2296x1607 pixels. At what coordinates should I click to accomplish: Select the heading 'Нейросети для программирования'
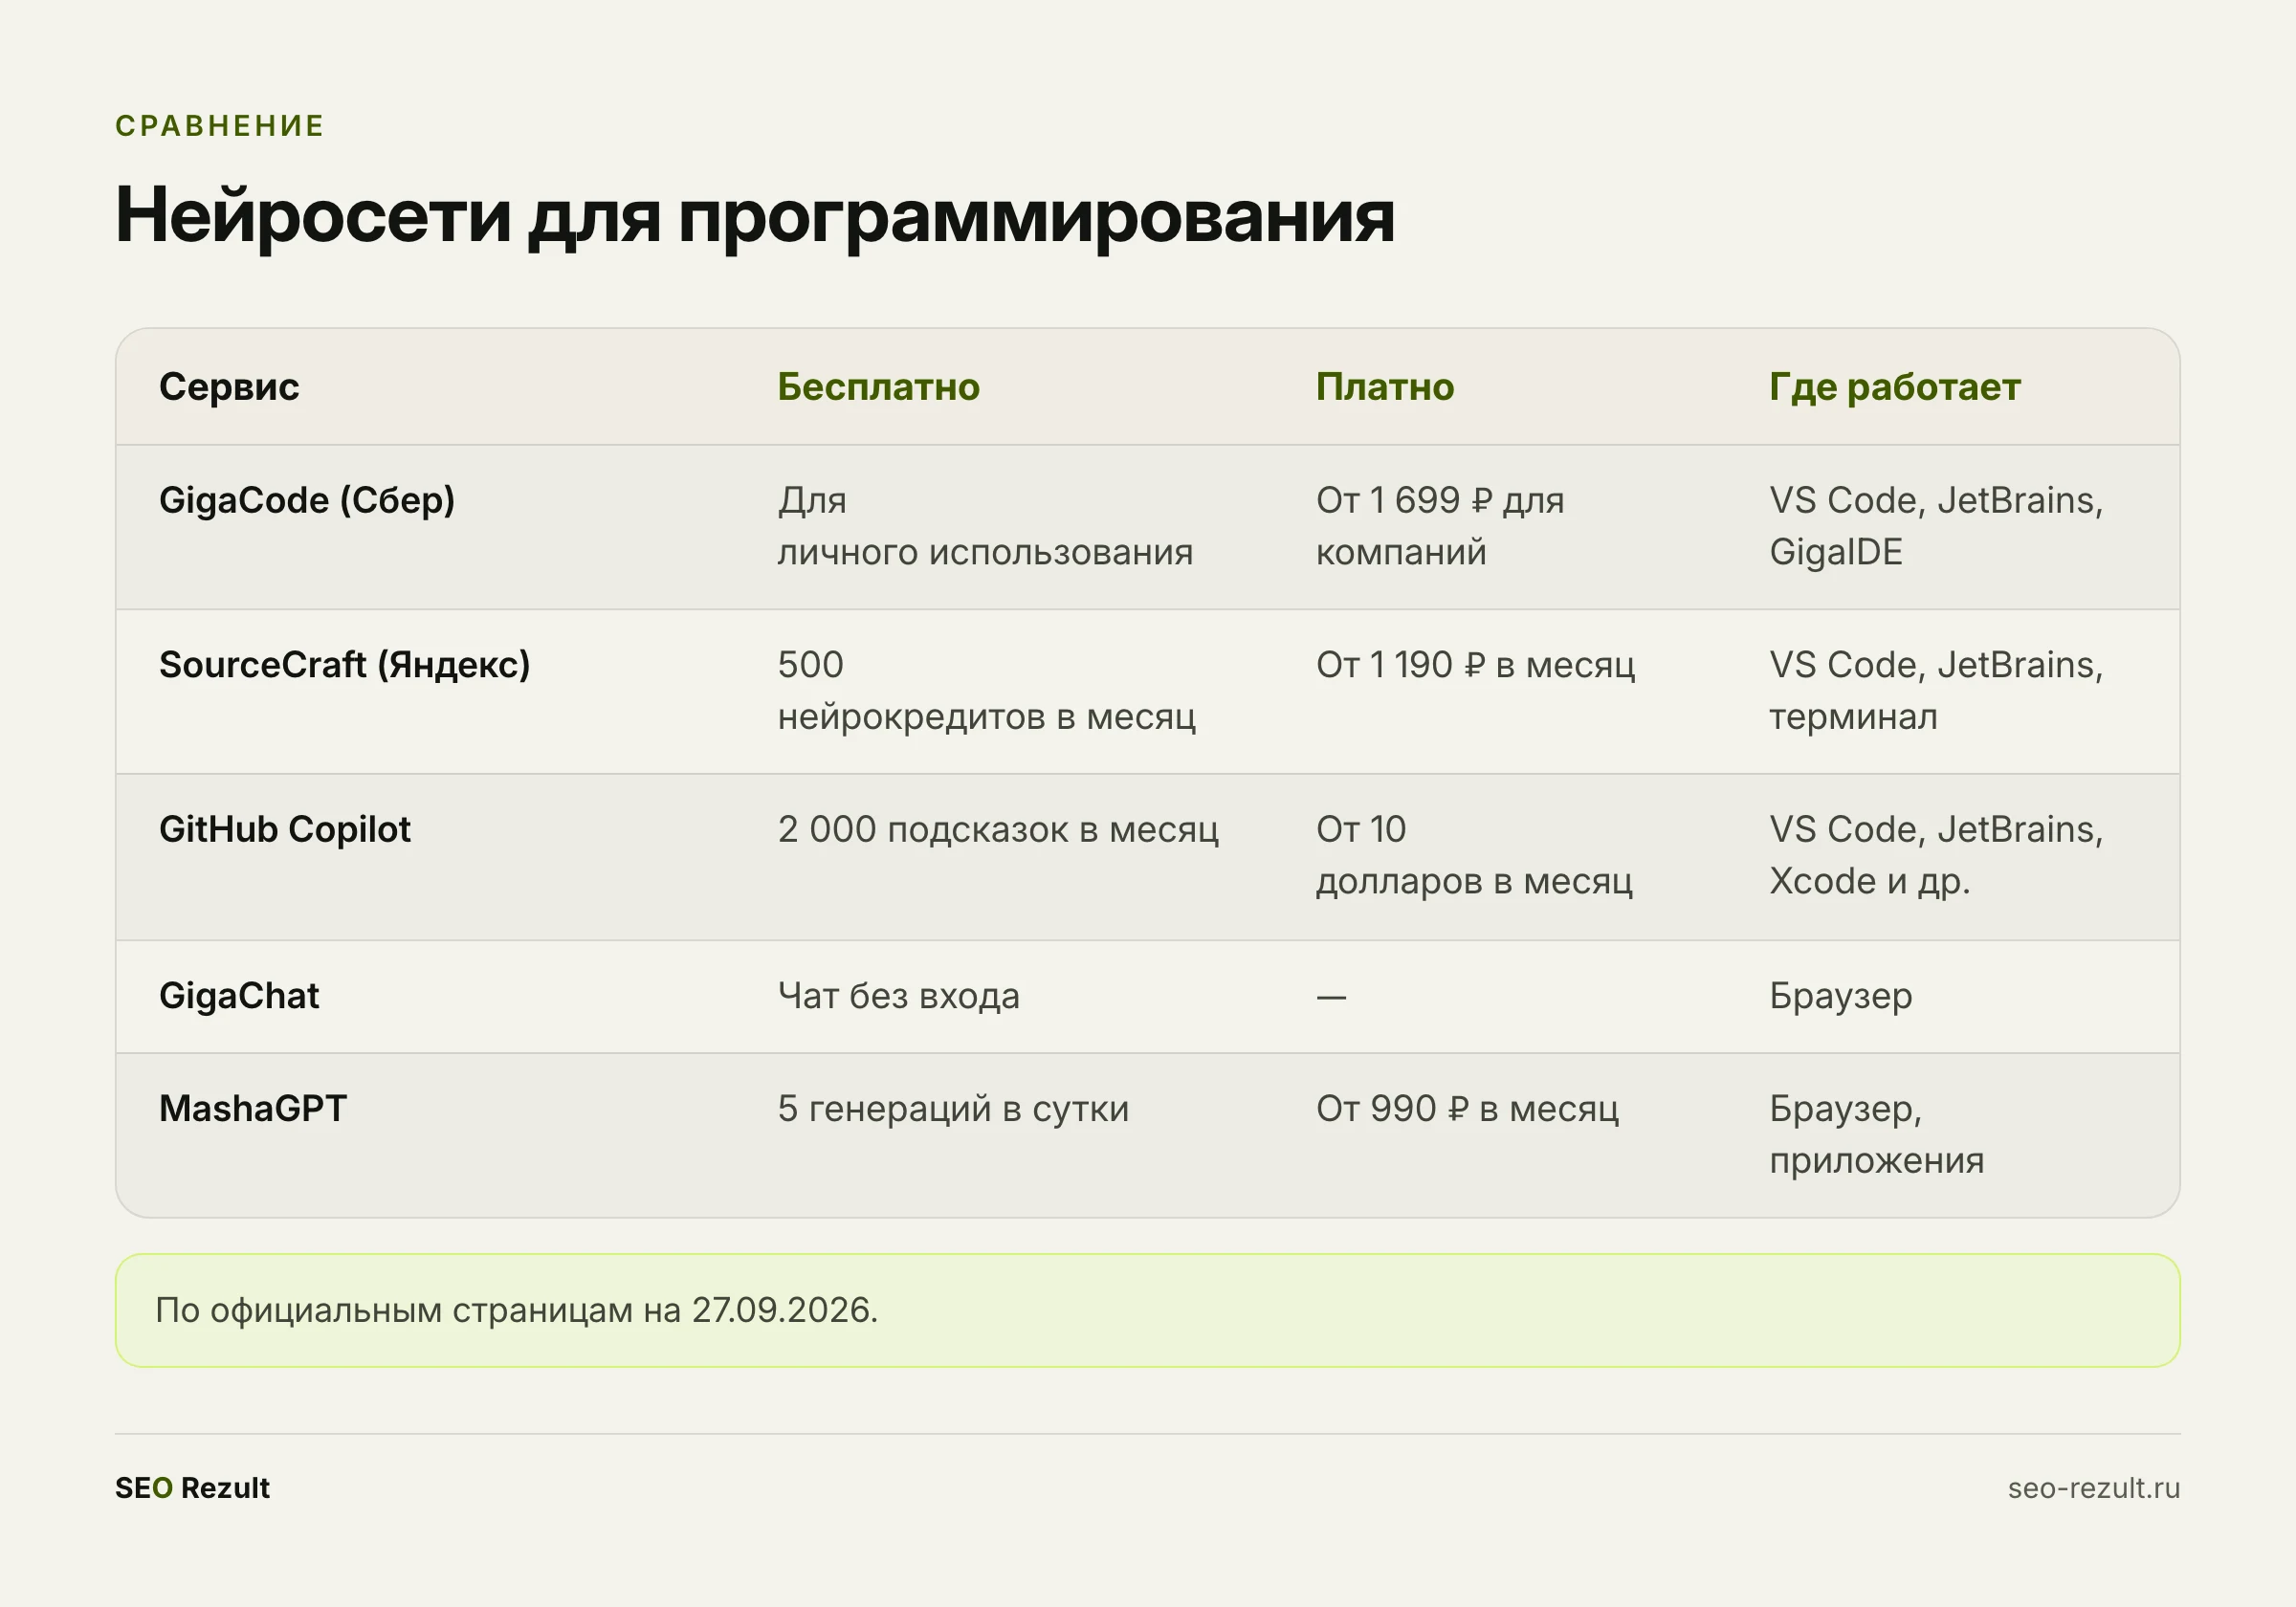coord(755,215)
